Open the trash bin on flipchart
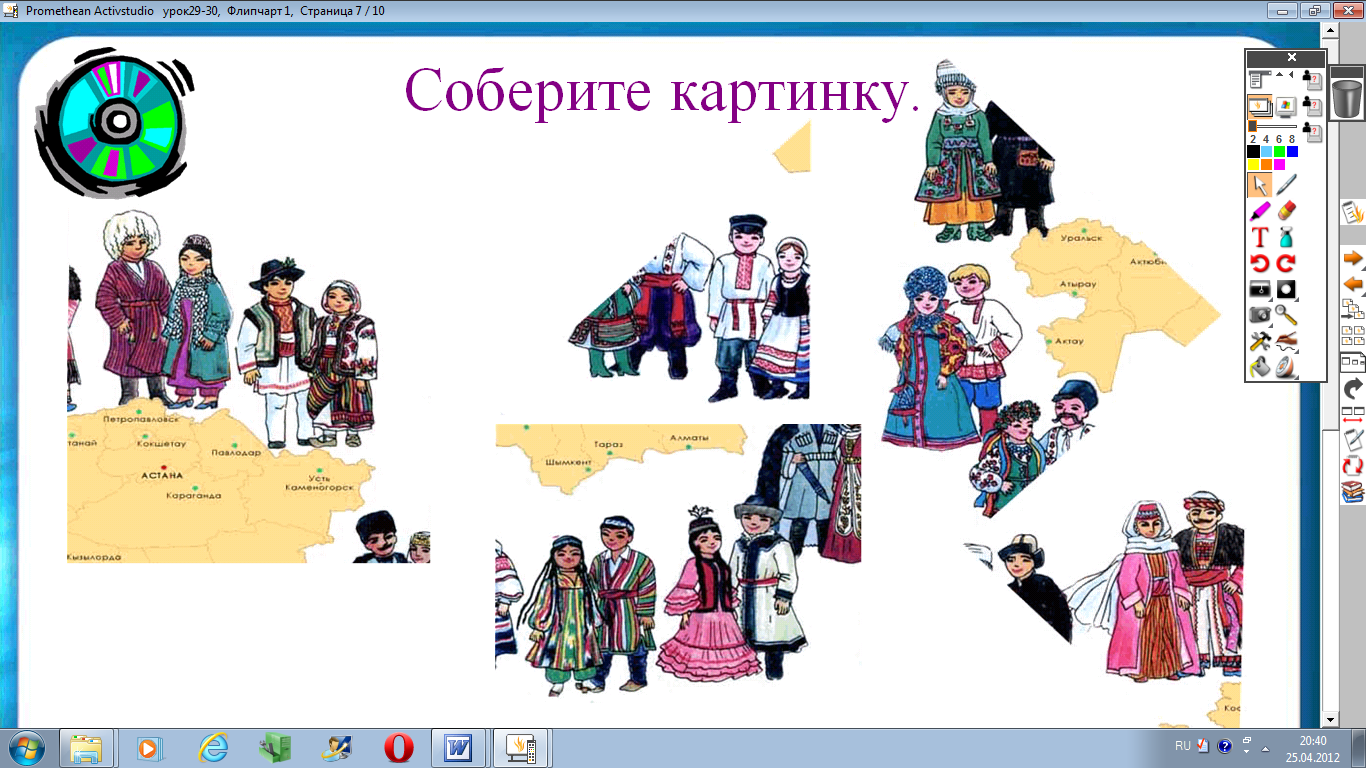The width and height of the screenshot is (1366, 768). coord(1347,97)
